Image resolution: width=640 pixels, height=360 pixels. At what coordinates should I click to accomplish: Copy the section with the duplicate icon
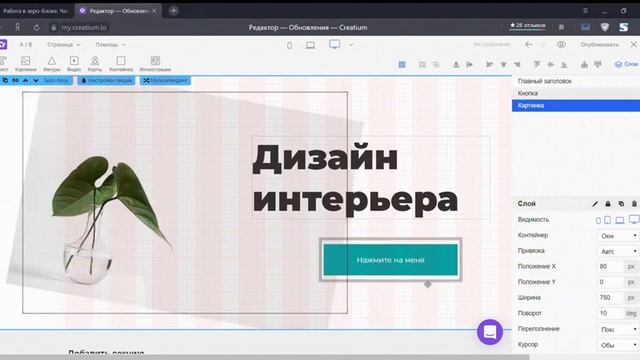pyautogui.click(x=5, y=80)
